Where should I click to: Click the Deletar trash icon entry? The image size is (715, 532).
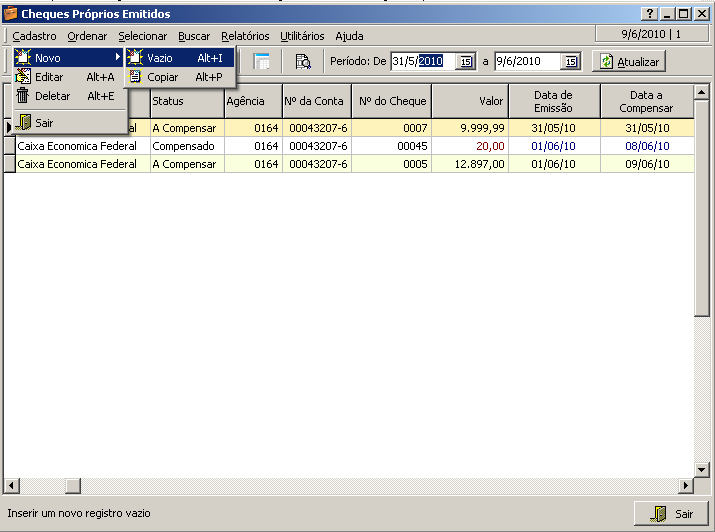(x=23, y=96)
